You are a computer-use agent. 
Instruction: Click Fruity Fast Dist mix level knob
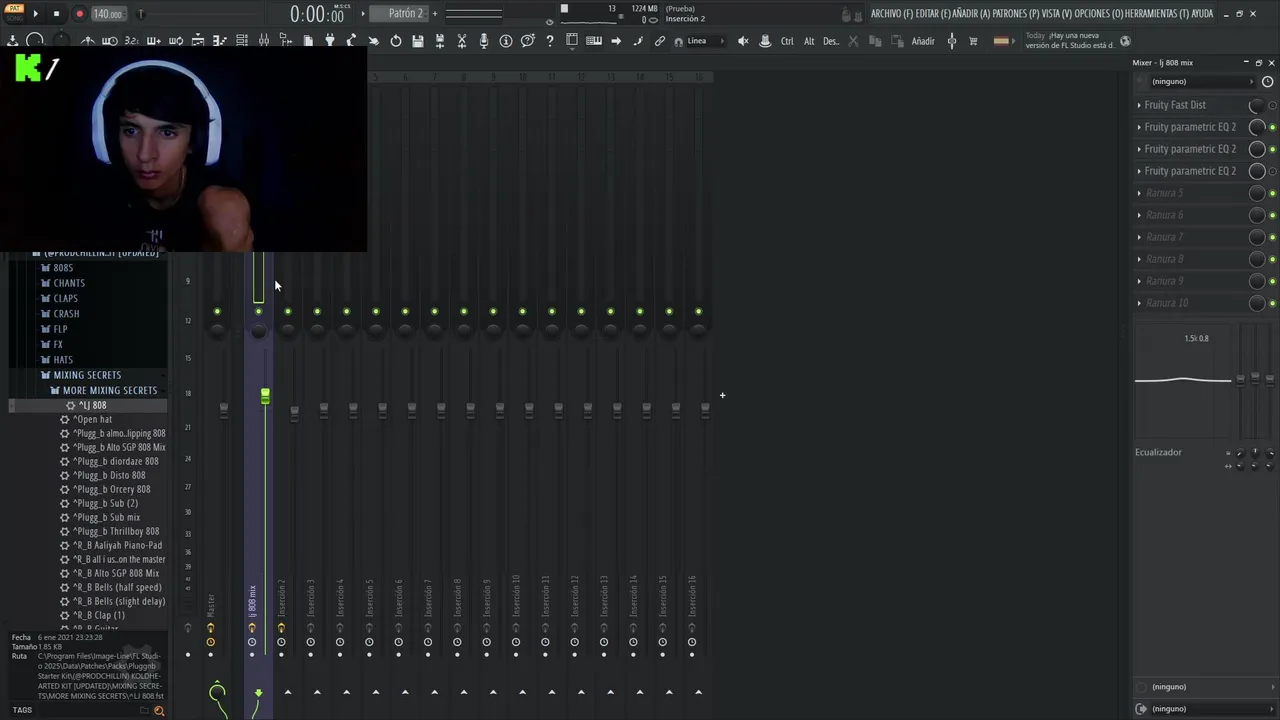pyautogui.click(x=1257, y=105)
